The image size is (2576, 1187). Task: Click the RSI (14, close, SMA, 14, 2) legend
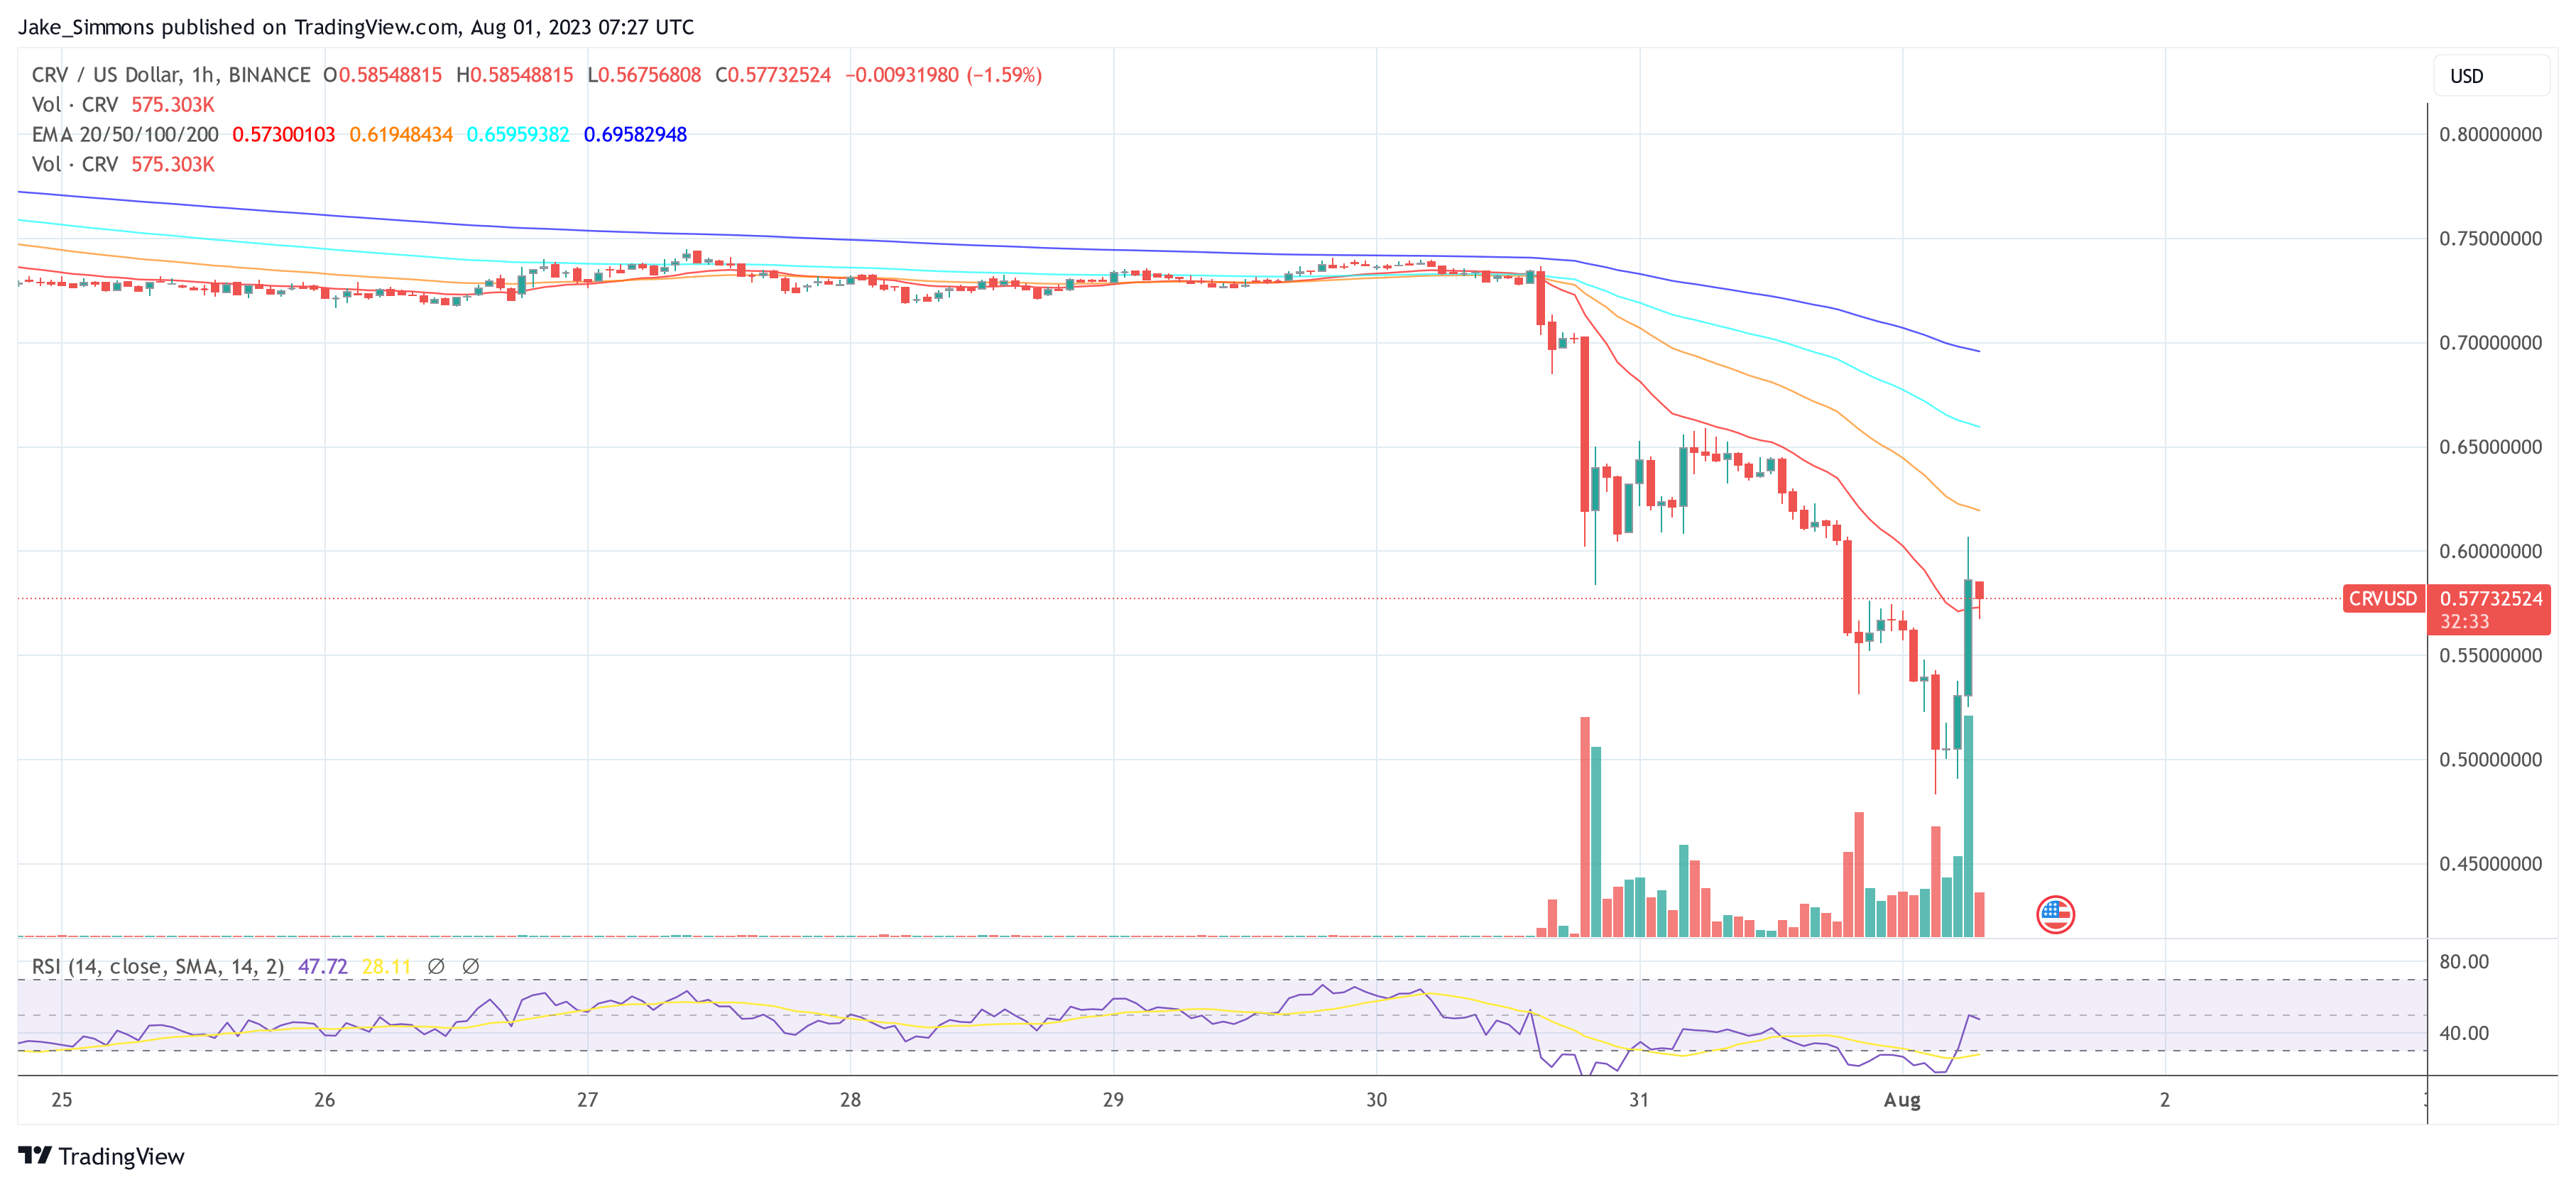coord(158,966)
